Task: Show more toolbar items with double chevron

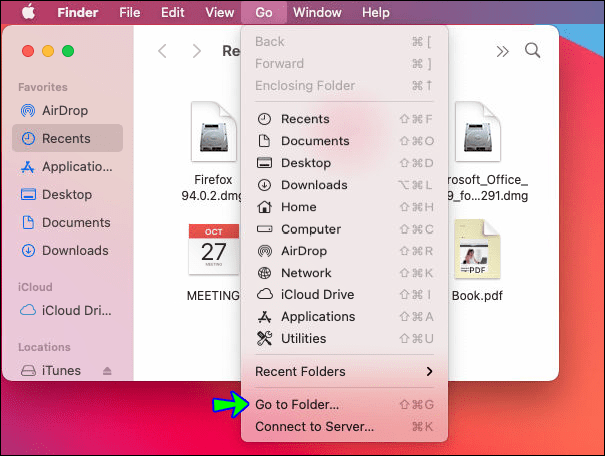Action: click(502, 51)
